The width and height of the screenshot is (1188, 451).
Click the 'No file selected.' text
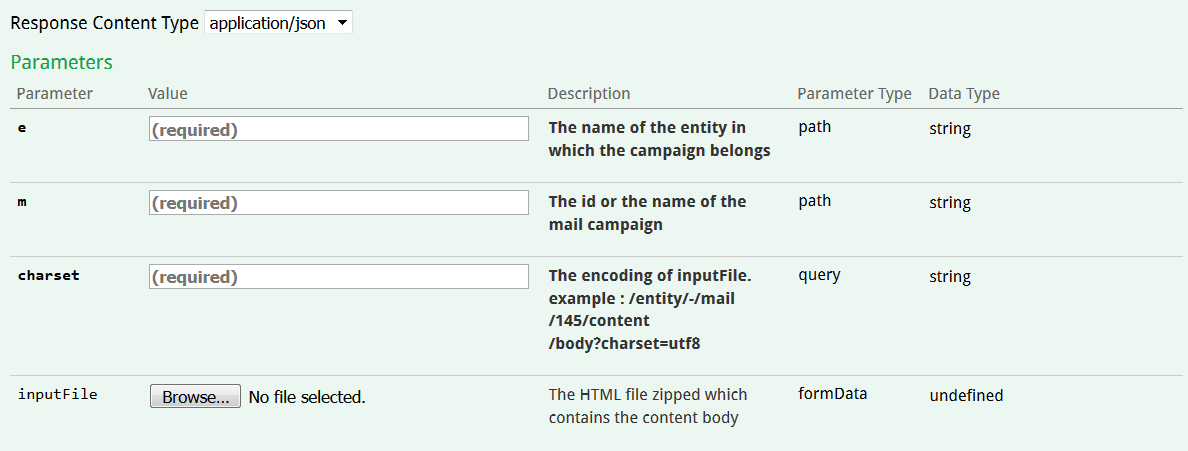tap(307, 397)
